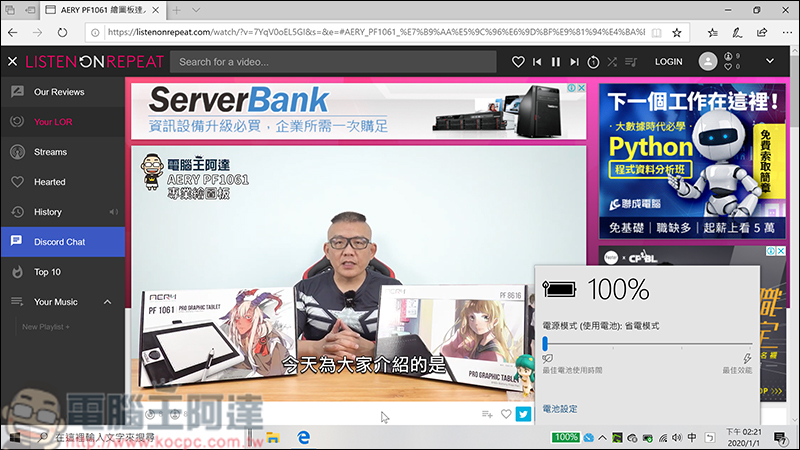Open Top 10 in the sidebar
This screenshot has width=800, height=450.
63,272
